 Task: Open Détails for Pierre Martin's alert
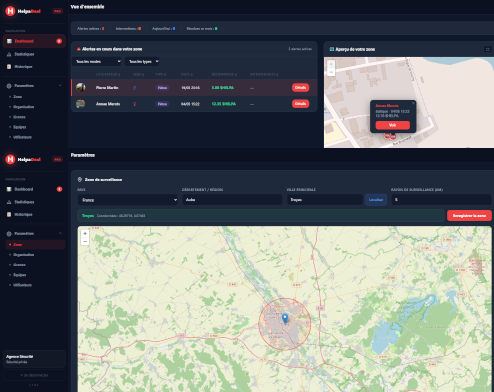point(300,88)
